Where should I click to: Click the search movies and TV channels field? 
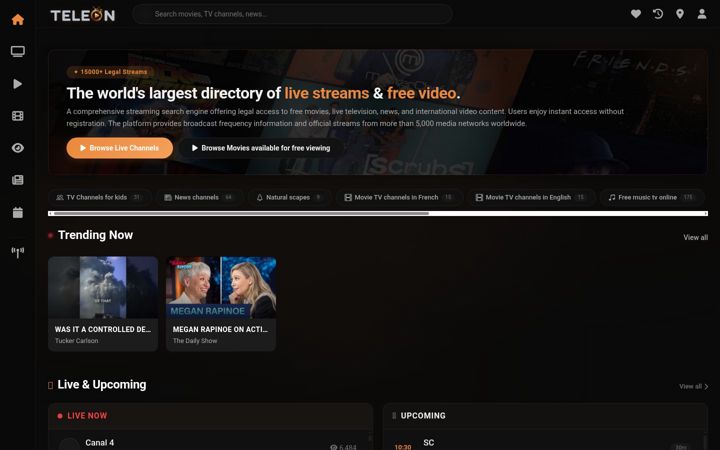[x=292, y=14]
